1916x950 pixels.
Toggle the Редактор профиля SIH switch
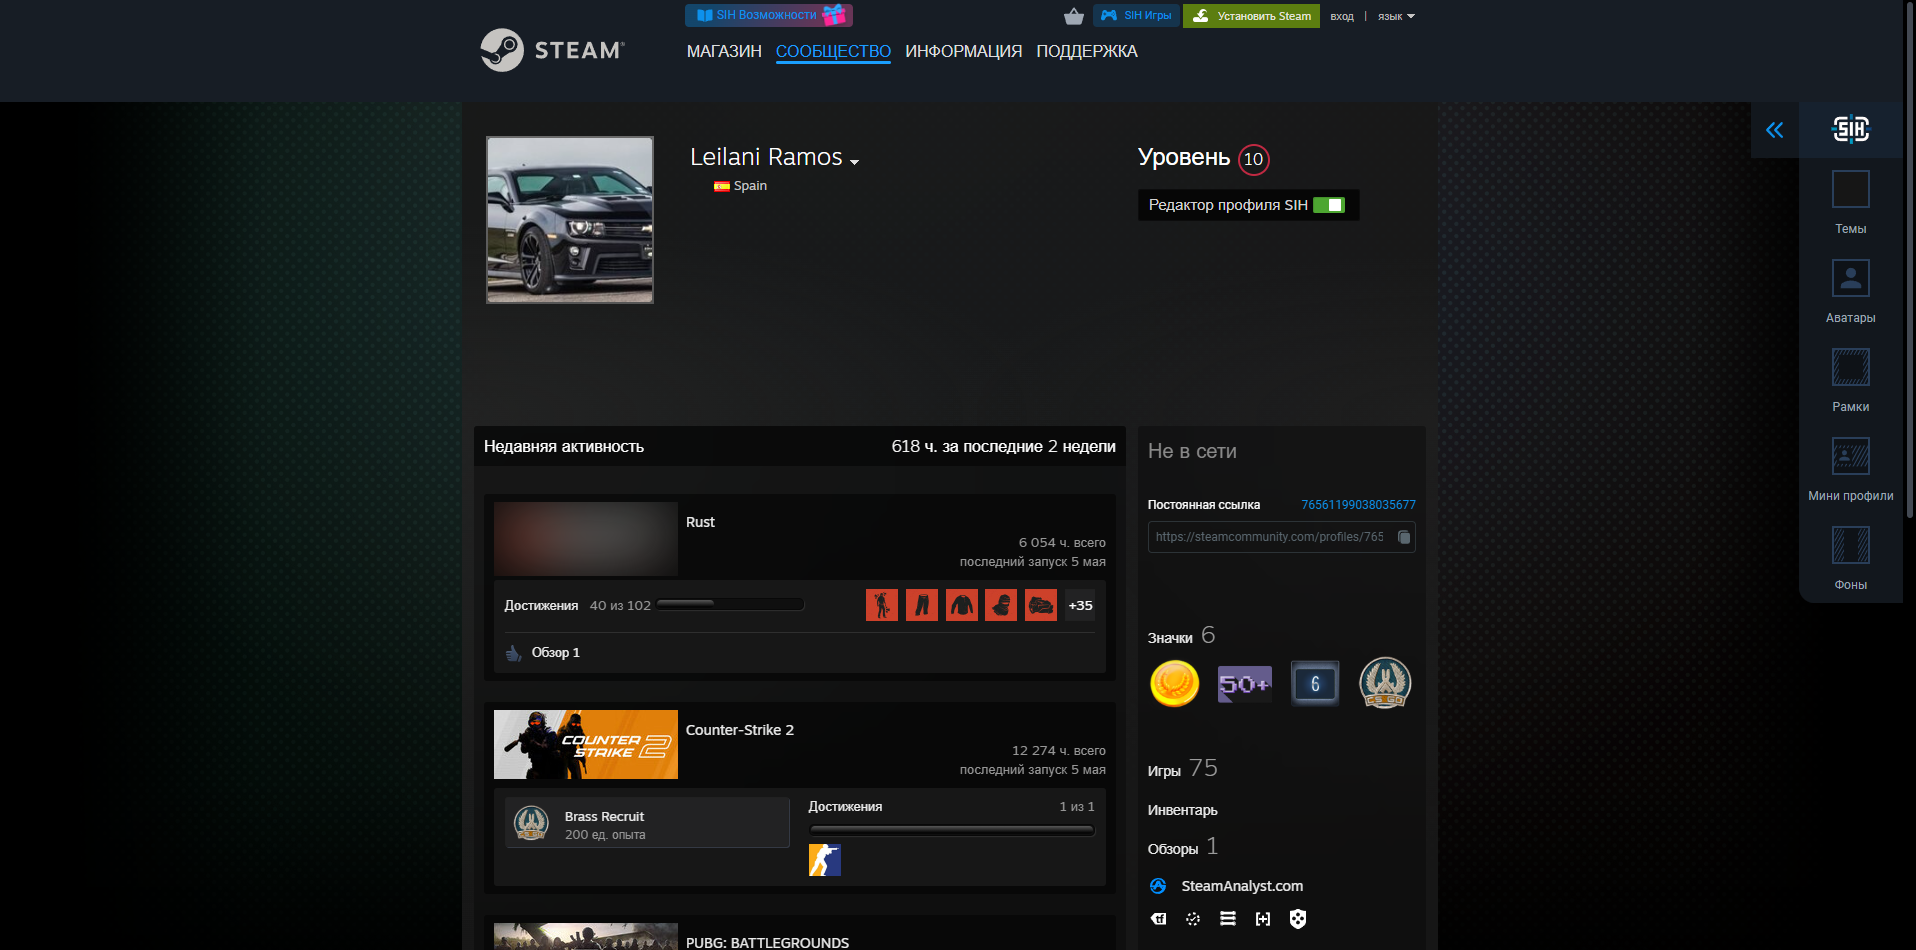1329,205
